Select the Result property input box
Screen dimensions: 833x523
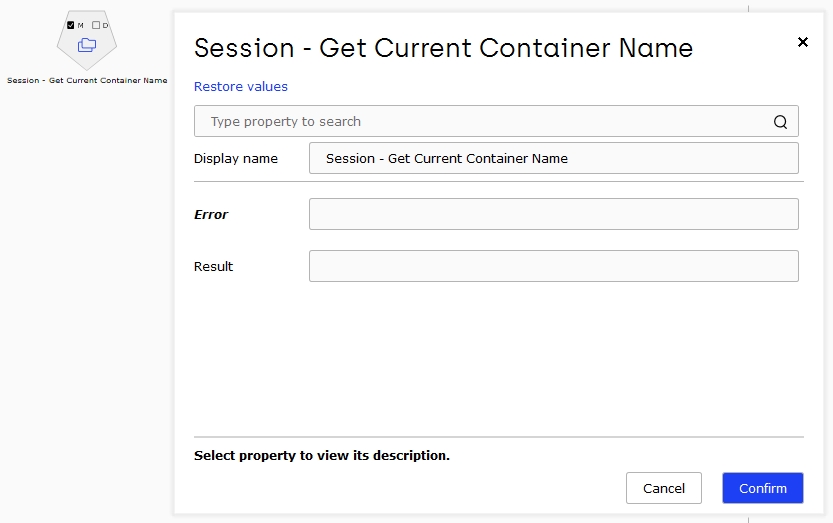point(554,266)
